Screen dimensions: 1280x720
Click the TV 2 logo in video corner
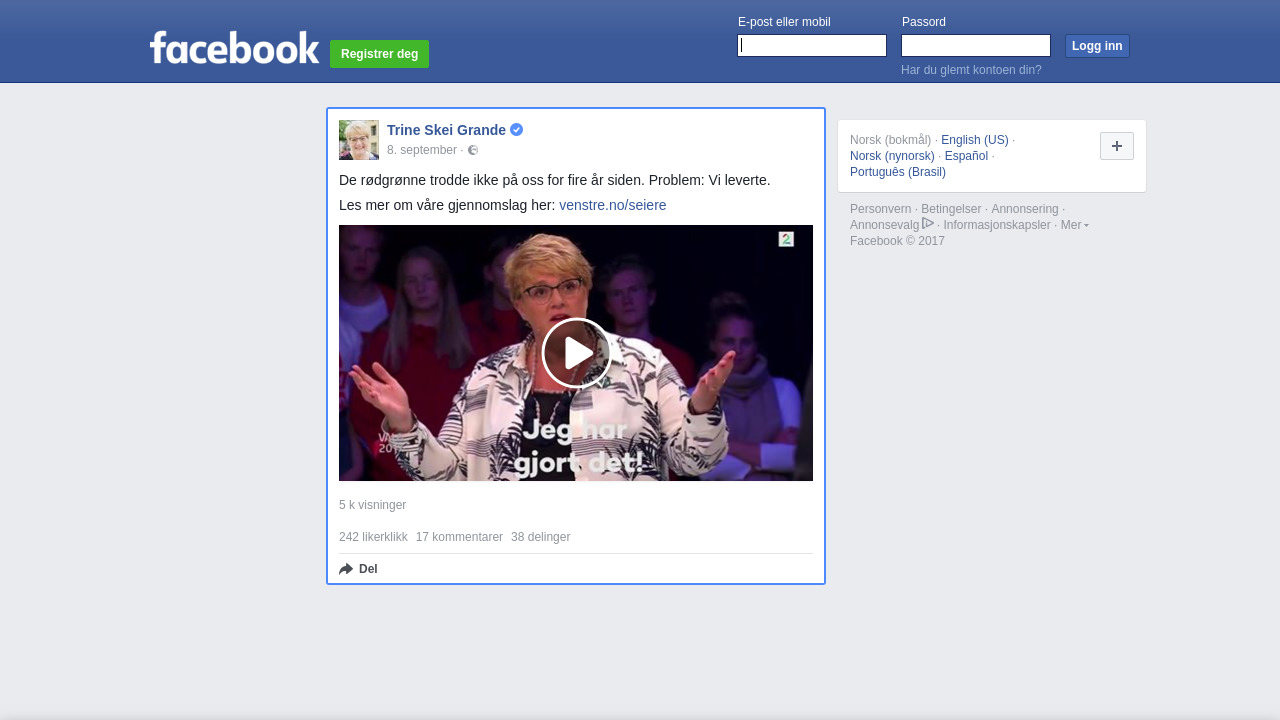(786, 239)
